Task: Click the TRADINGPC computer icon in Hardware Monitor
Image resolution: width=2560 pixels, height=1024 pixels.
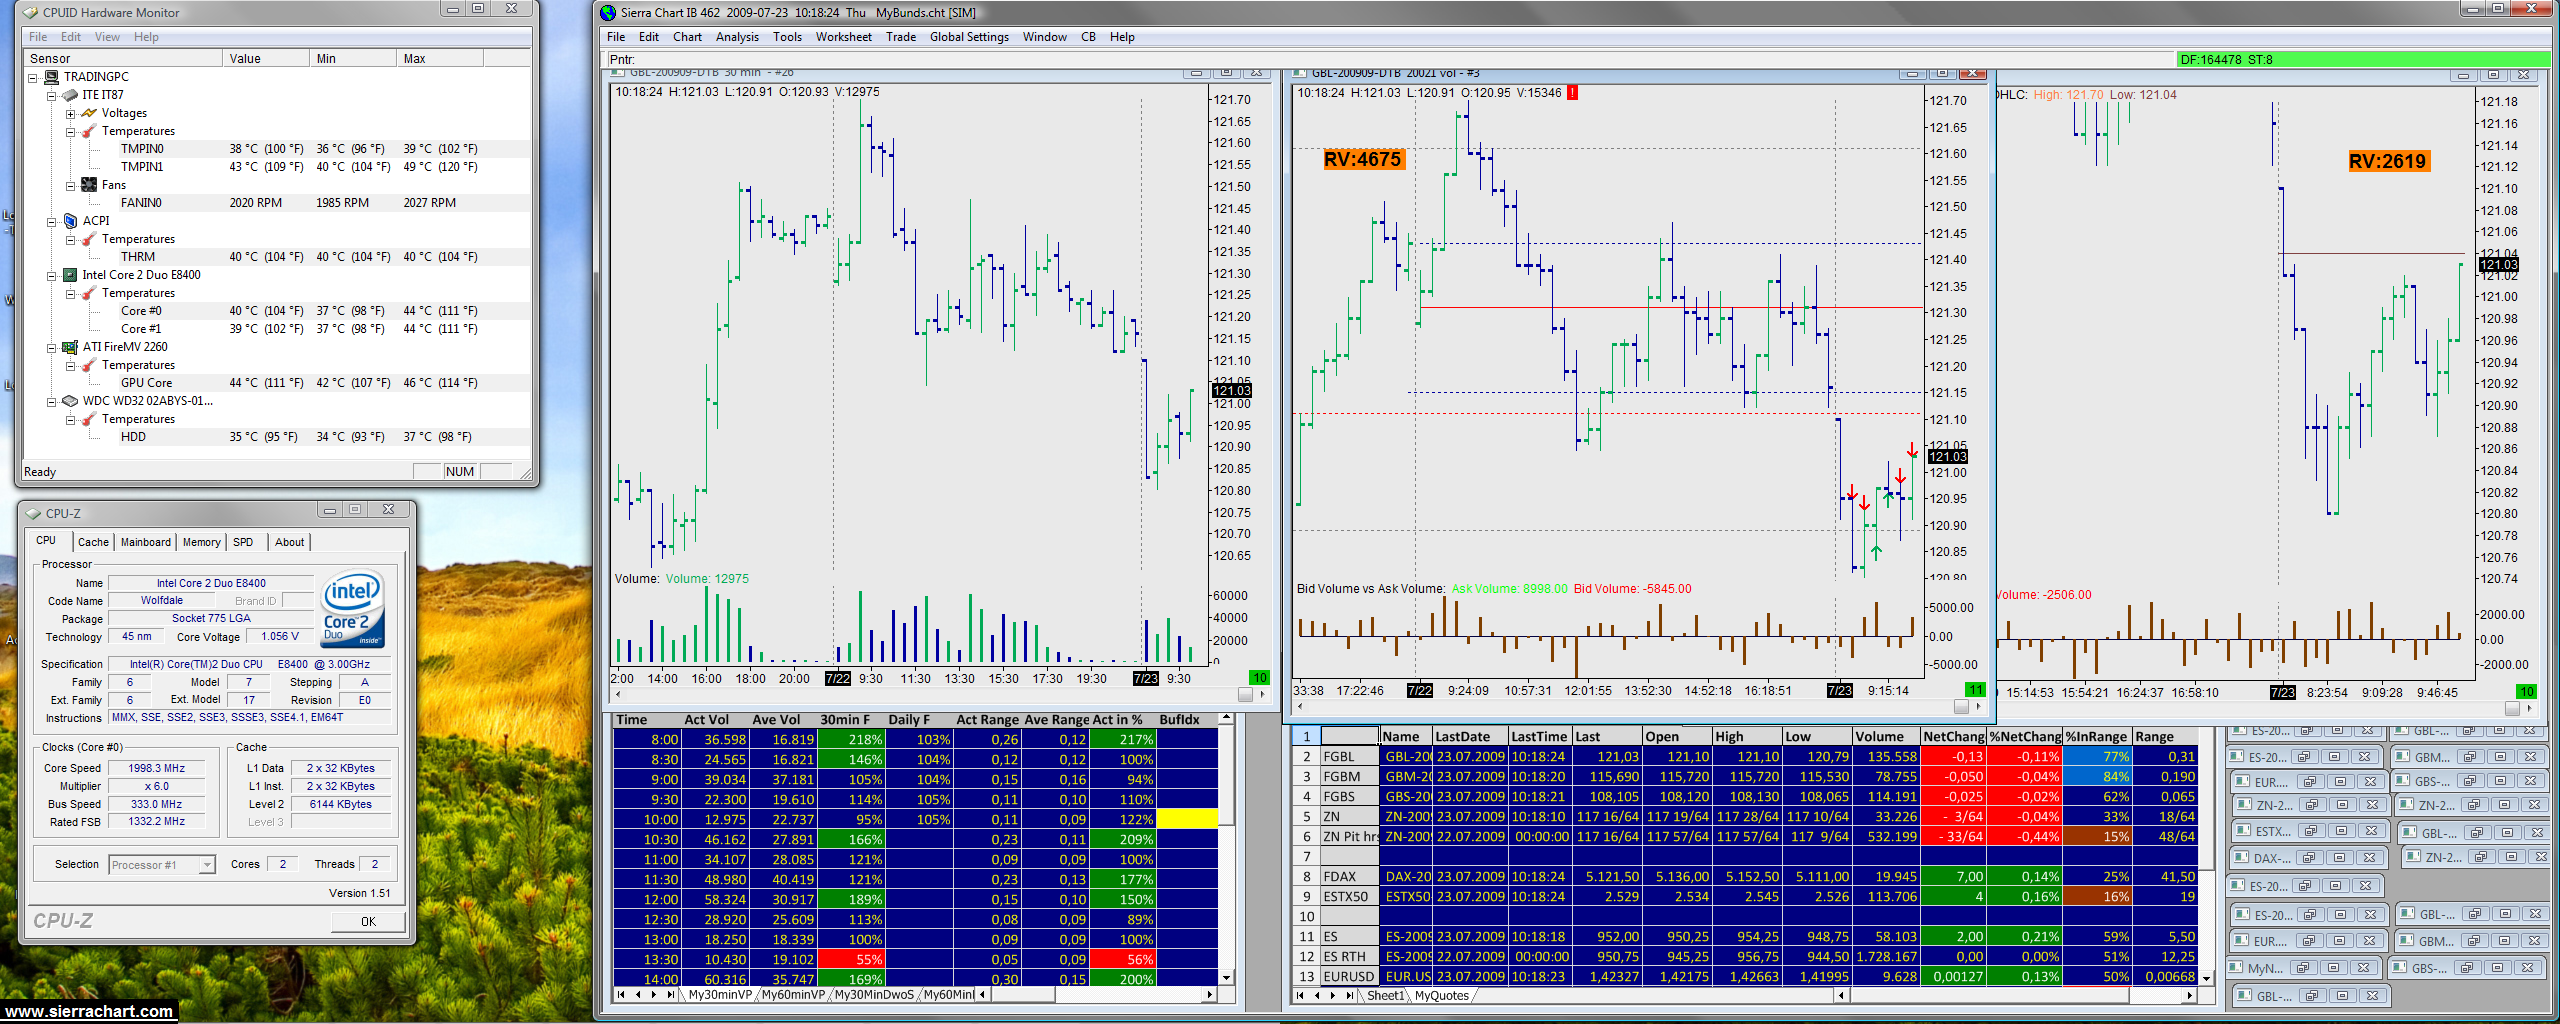Action: click(51, 77)
